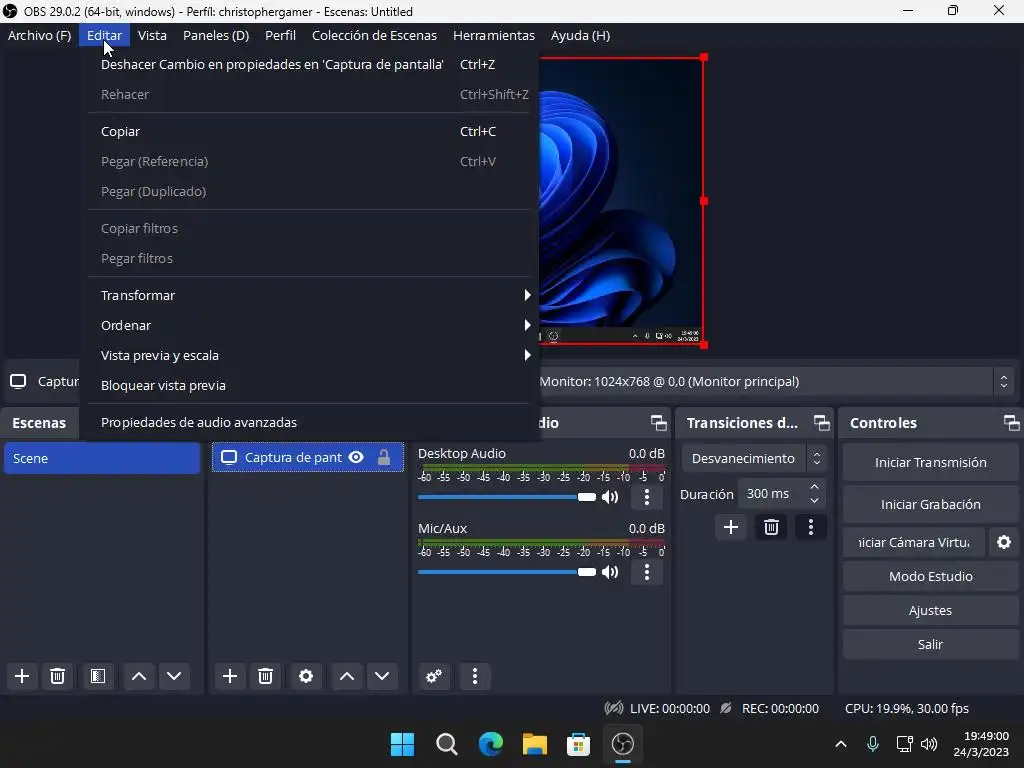Open Desktop Audio three-dot options
Viewport: 1024px width, 768px height.
point(647,497)
